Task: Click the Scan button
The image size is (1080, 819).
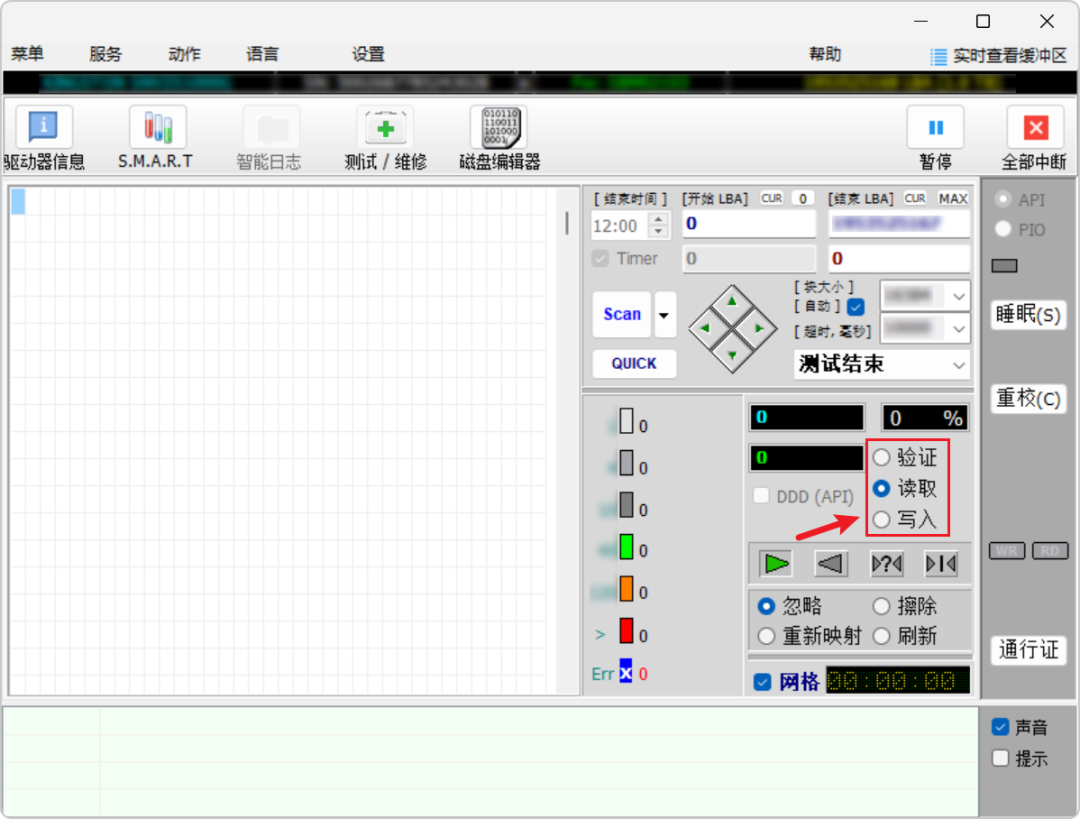Action: point(622,315)
